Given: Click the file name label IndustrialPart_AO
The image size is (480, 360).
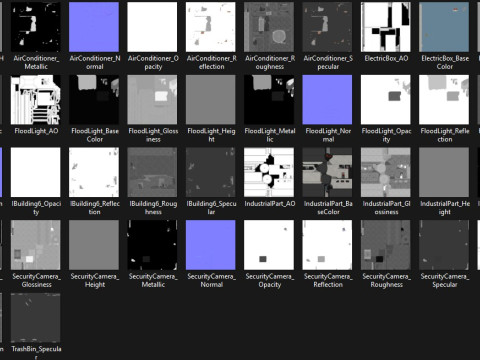Looking at the screenshot, I should click(270, 204).
